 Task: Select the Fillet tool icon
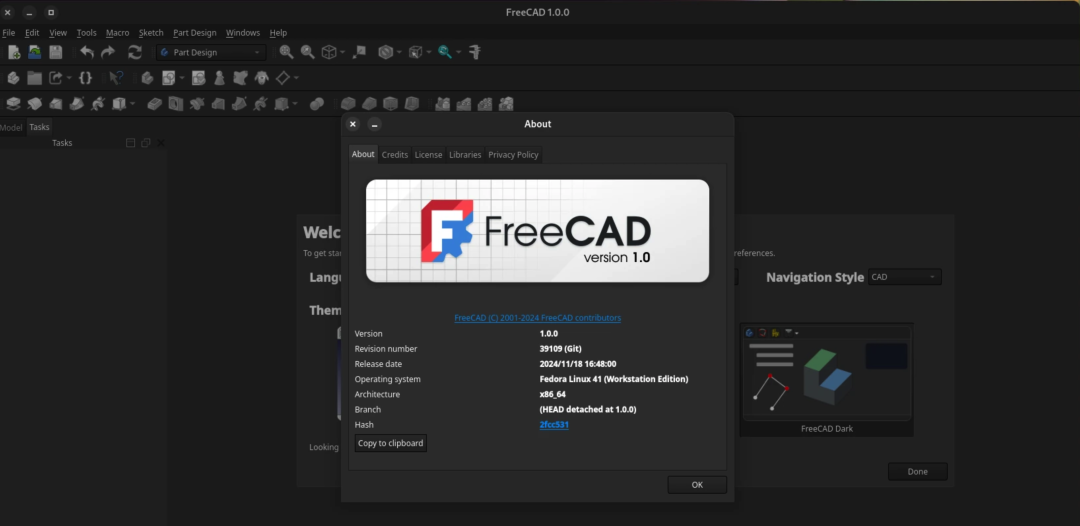click(x=349, y=104)
